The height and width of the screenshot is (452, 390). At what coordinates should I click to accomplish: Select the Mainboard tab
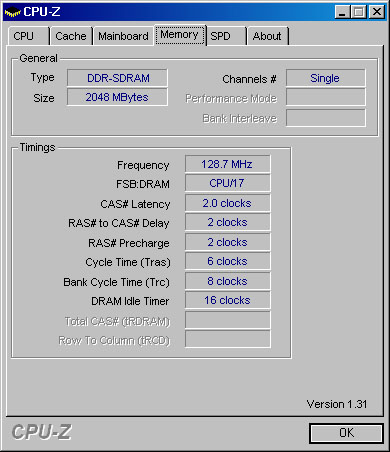click(x=123, y=36)
